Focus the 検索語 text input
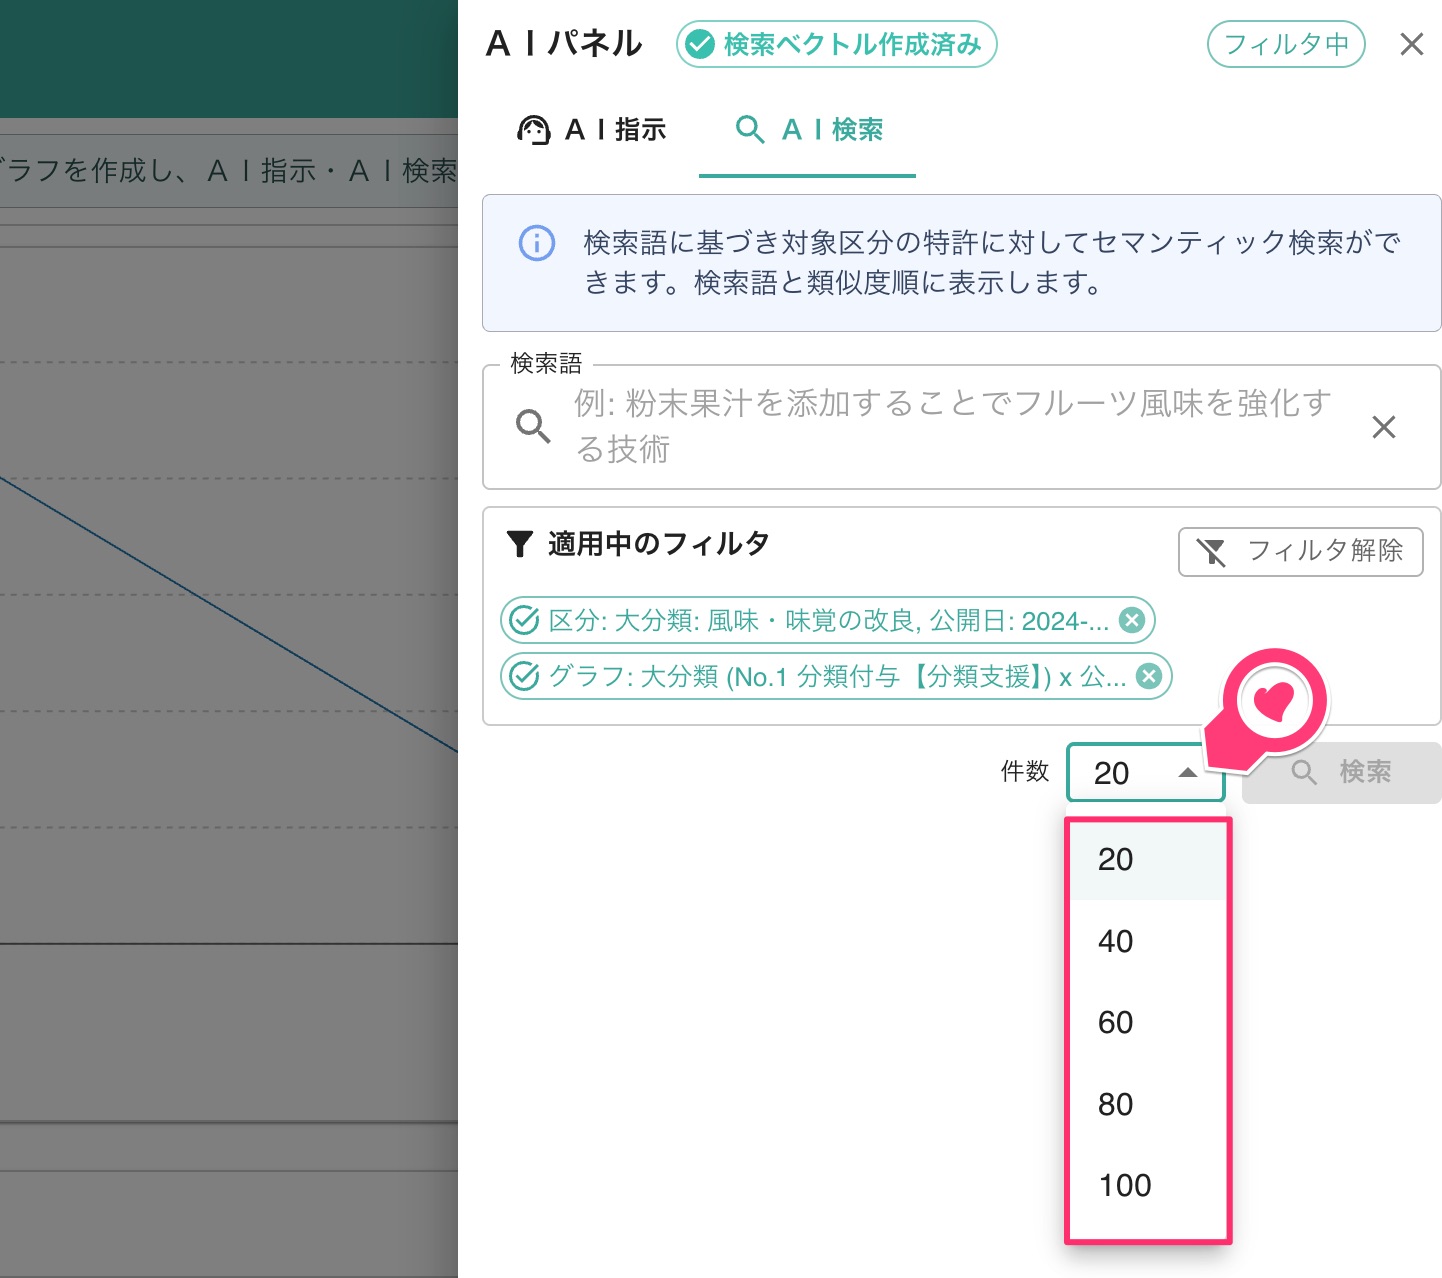This screenshot has height=1278, width=1442. pyautogui.click(x=950, y=427)
